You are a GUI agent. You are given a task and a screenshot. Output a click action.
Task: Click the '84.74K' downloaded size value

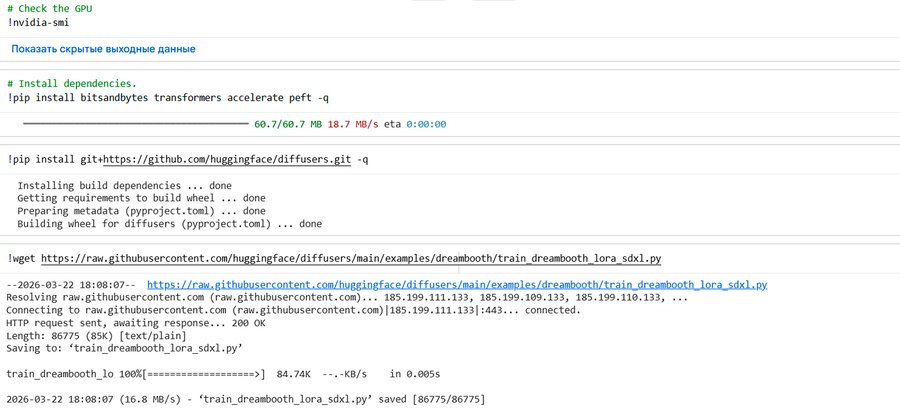(294, 374)
